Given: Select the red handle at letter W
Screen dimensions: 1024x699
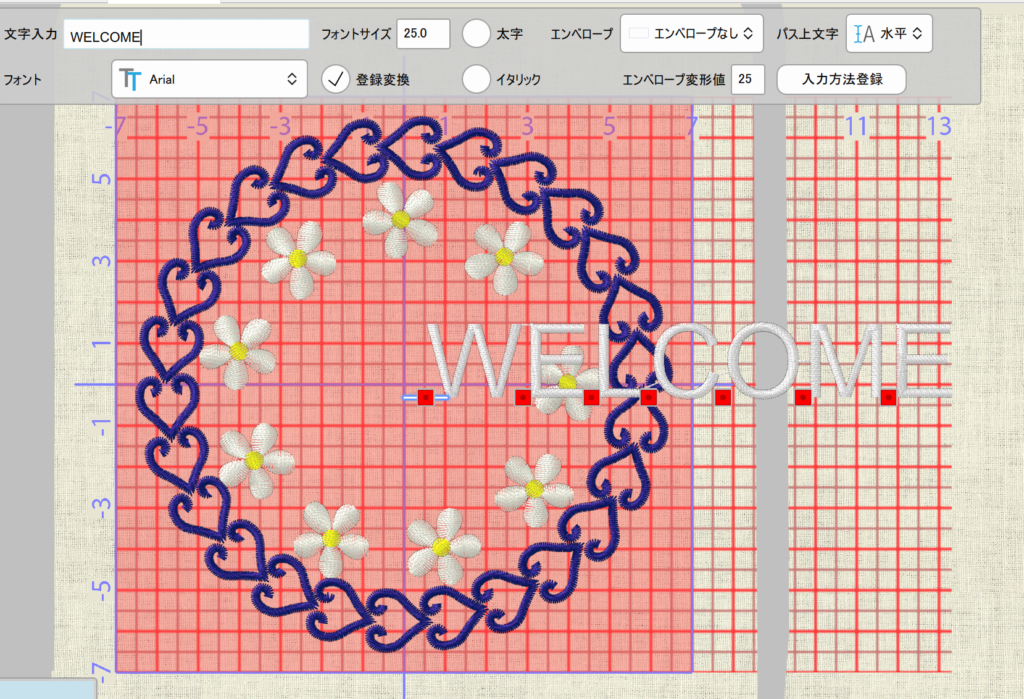Looking at the screenshot, I should (425, 397).
